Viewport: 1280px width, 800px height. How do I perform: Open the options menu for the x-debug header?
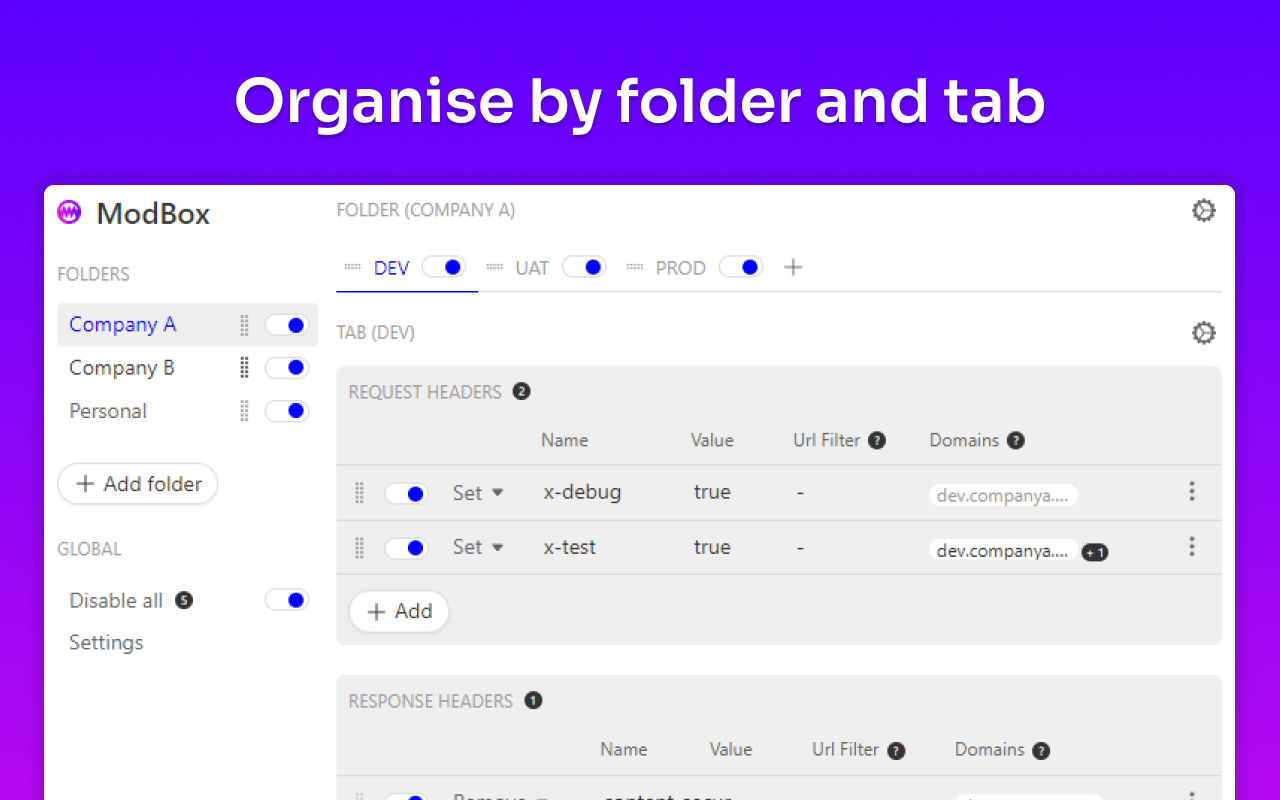1191,492
